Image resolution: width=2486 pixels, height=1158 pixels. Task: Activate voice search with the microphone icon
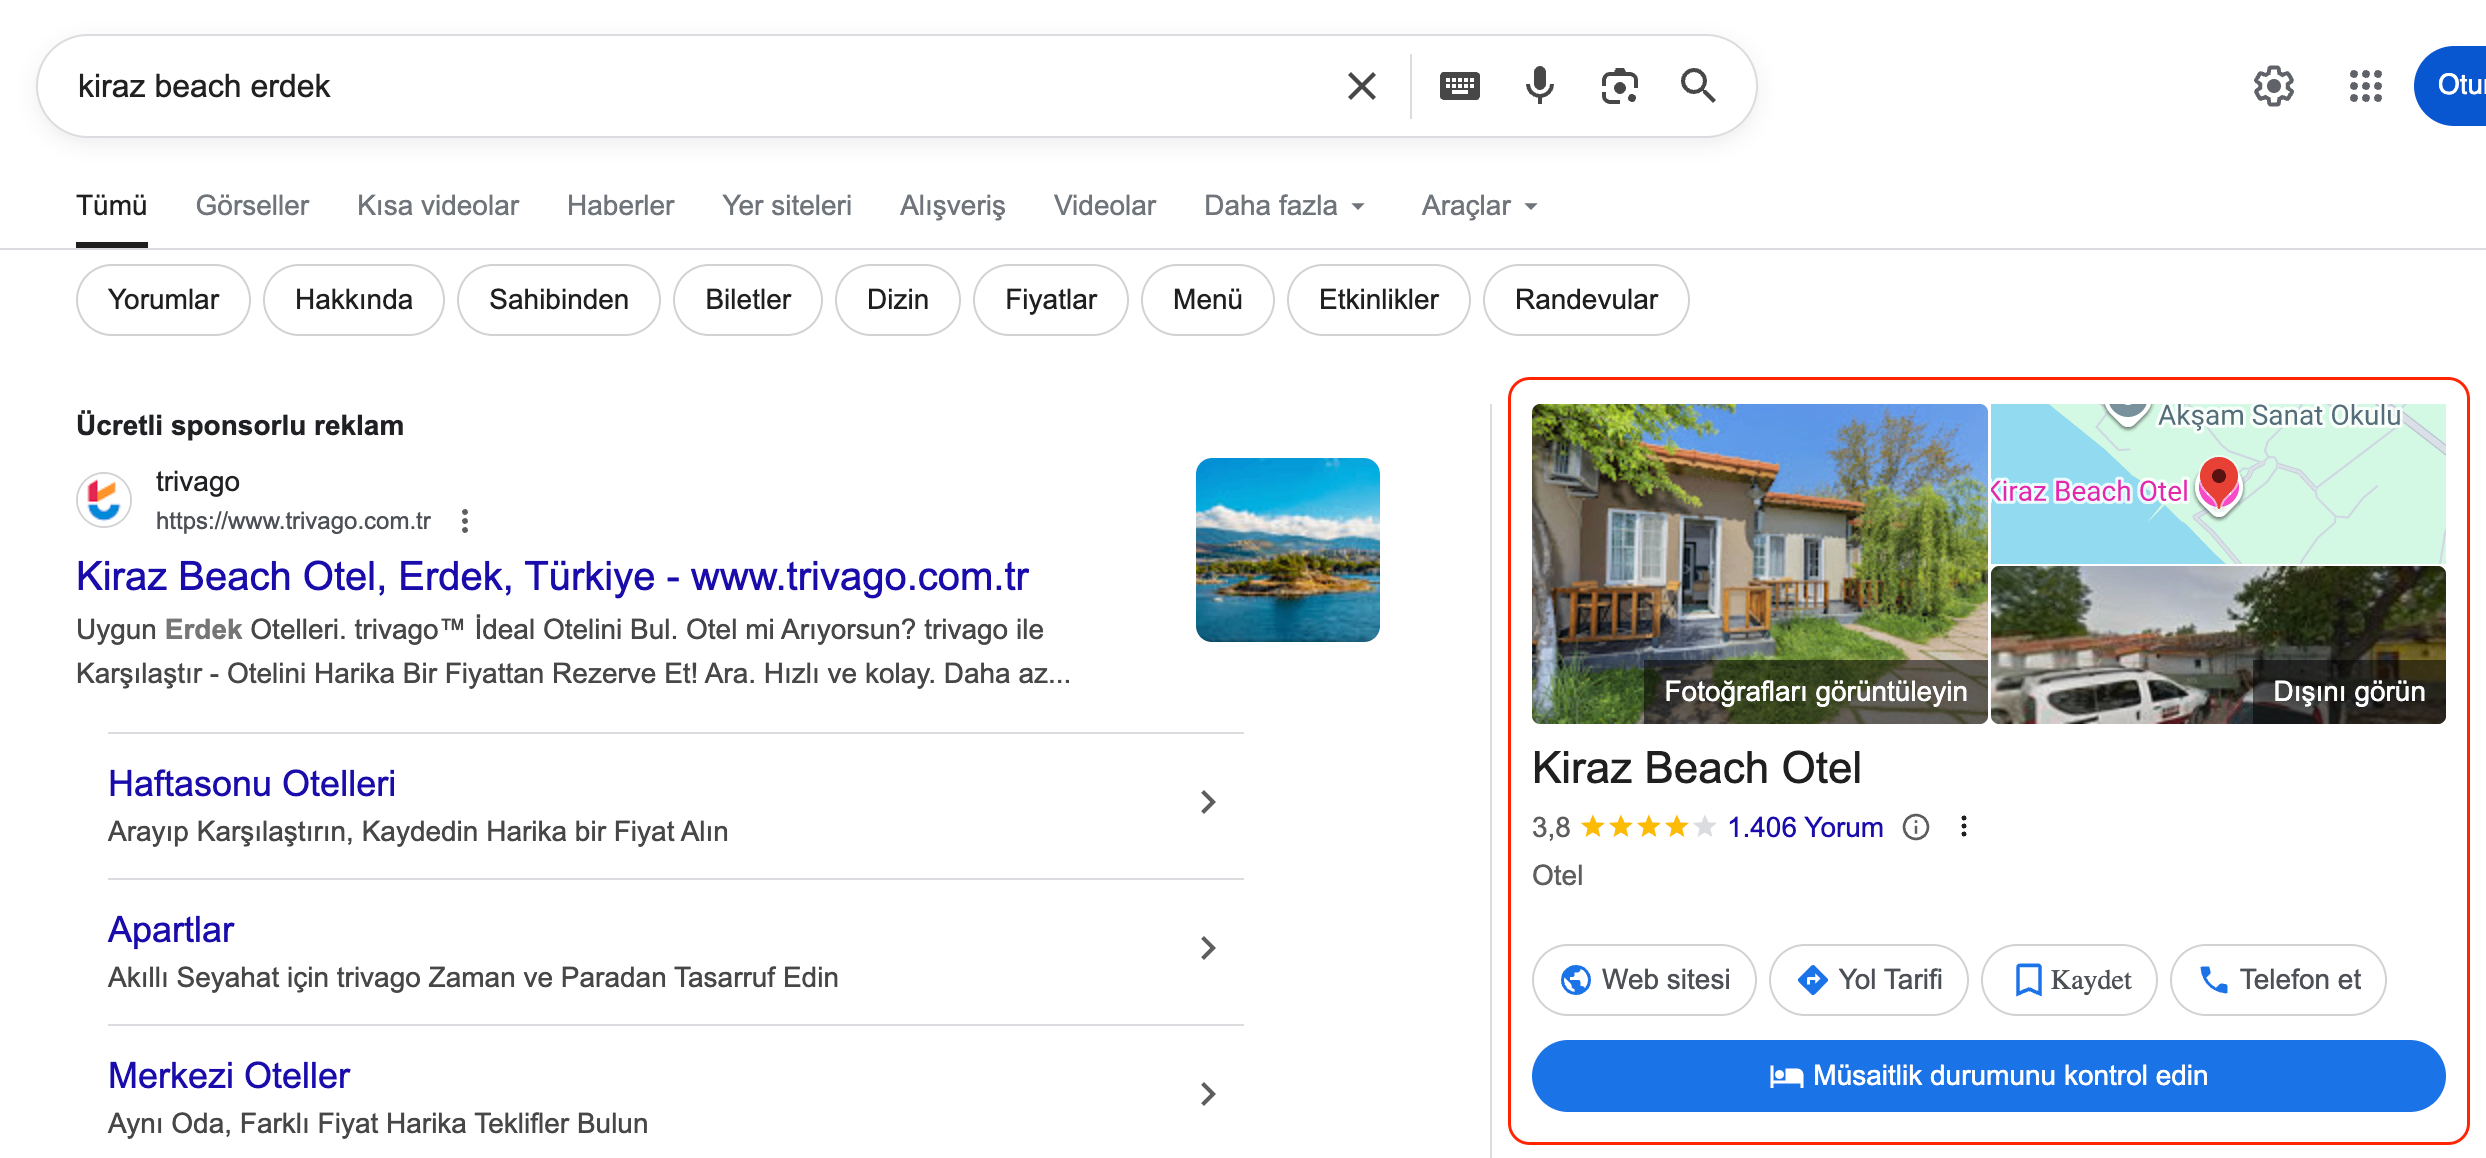1539,86
